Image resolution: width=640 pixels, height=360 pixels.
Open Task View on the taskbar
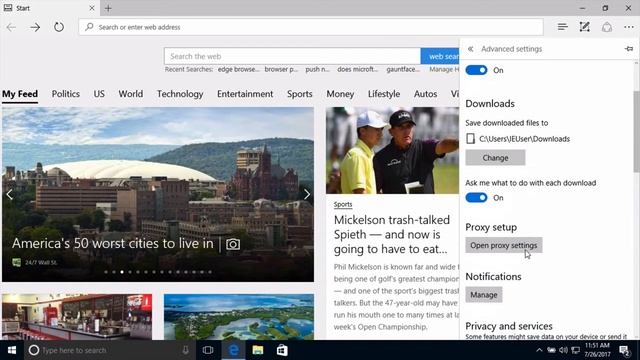tap(208, 350)
